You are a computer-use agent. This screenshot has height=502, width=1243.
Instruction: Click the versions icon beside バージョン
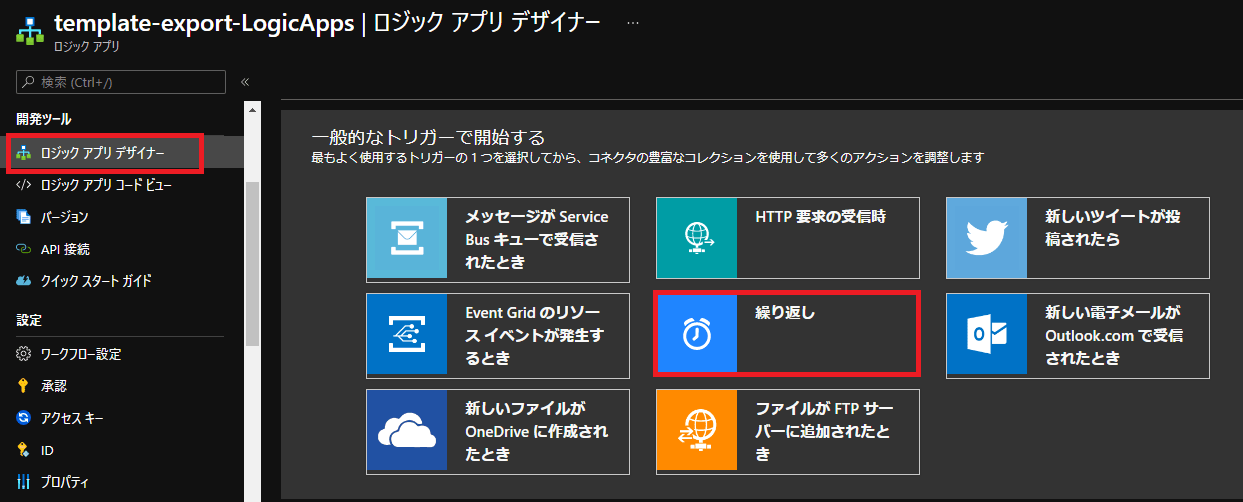[x=24, y=217]
